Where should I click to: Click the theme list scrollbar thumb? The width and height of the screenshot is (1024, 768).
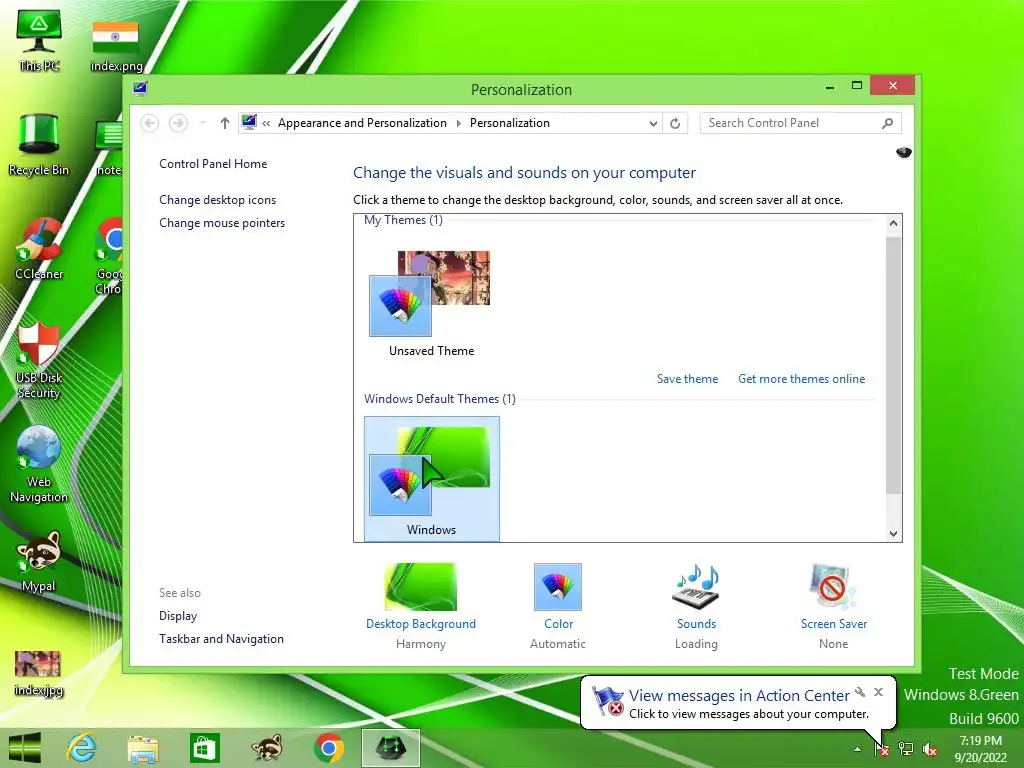(893, 364)
